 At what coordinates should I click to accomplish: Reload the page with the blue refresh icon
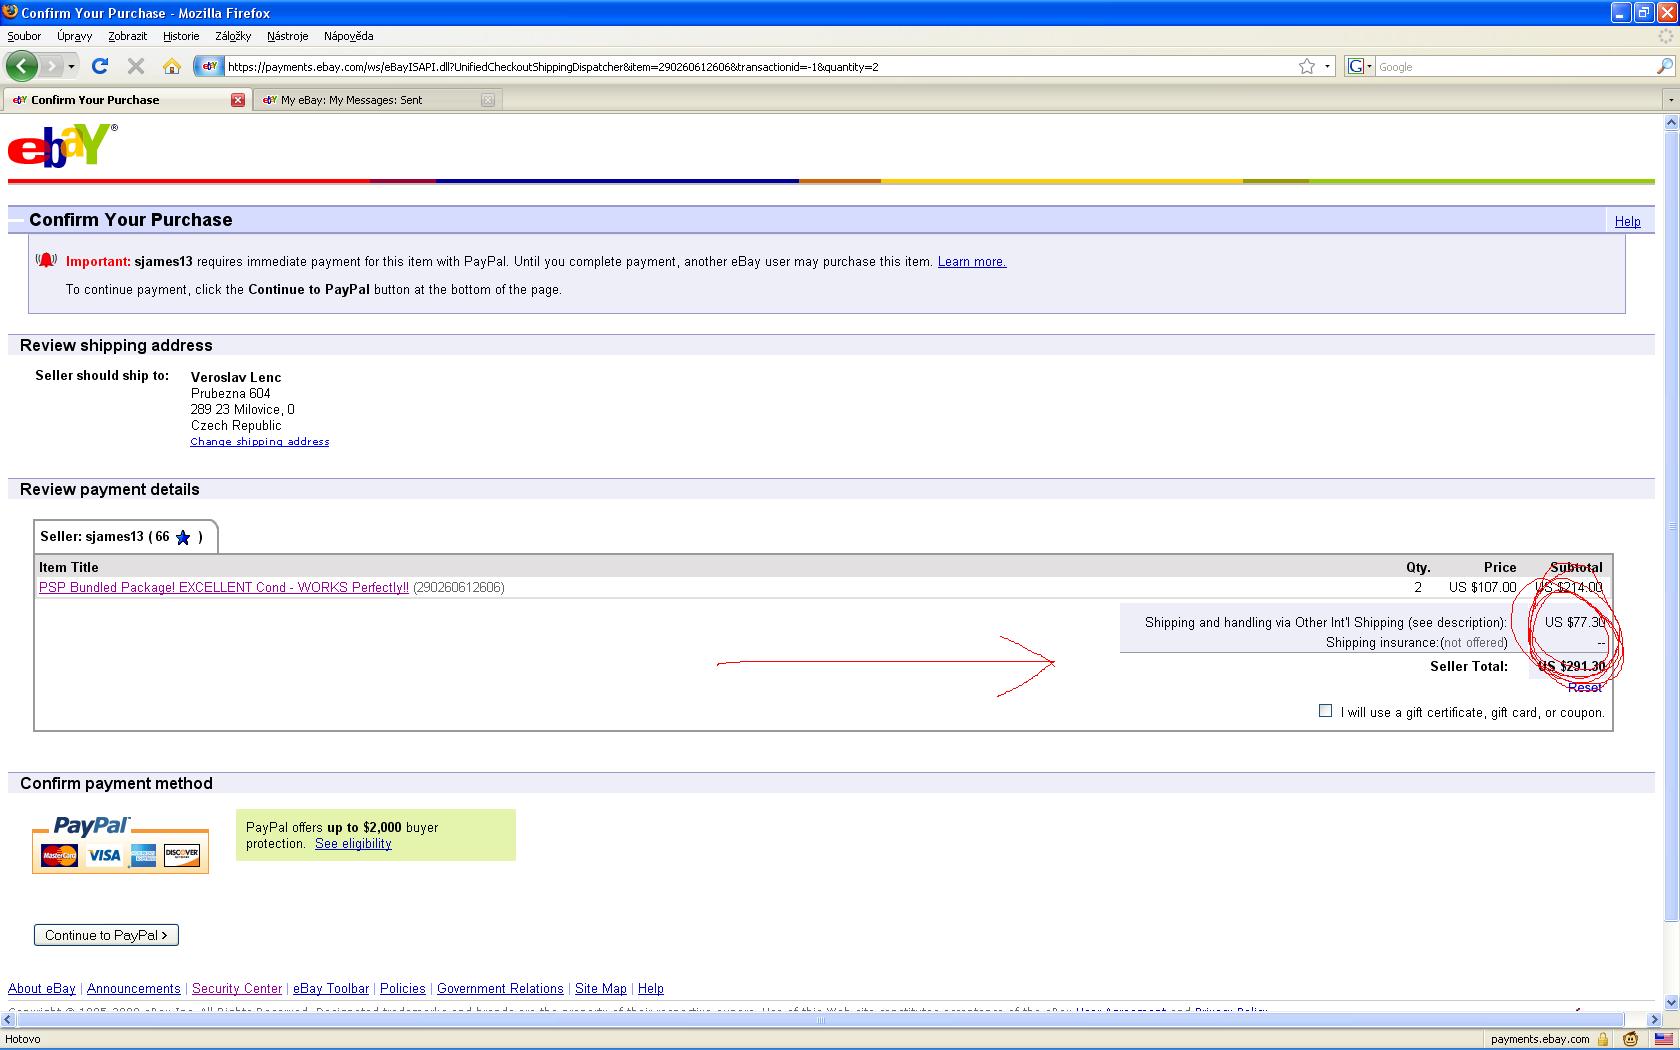[99, 66]
